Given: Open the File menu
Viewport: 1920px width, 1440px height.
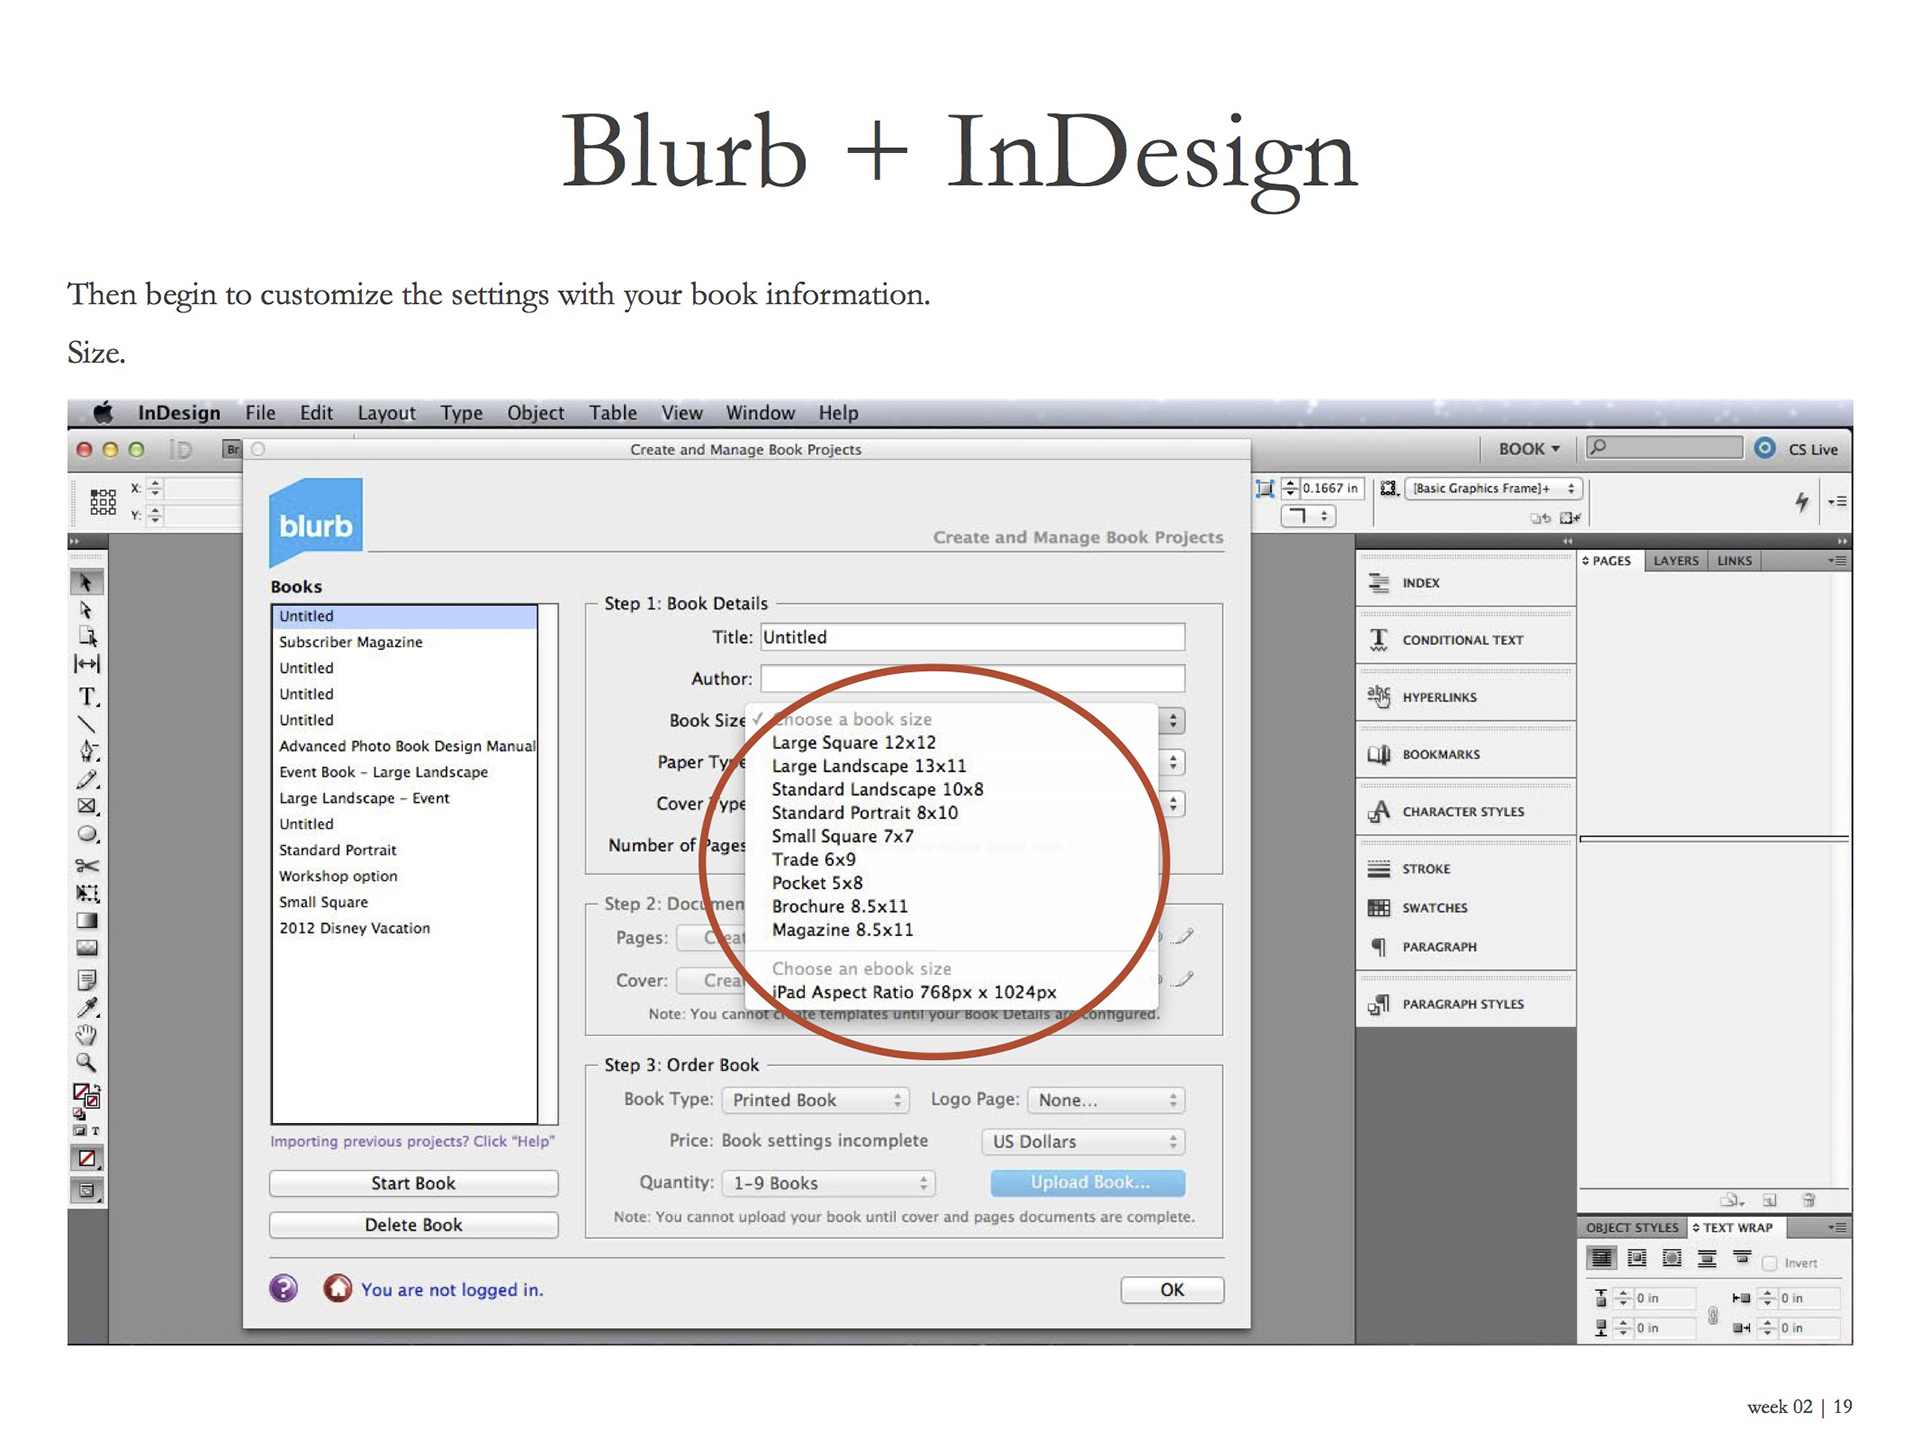Looking at the screenshot, I should [260, 412].
